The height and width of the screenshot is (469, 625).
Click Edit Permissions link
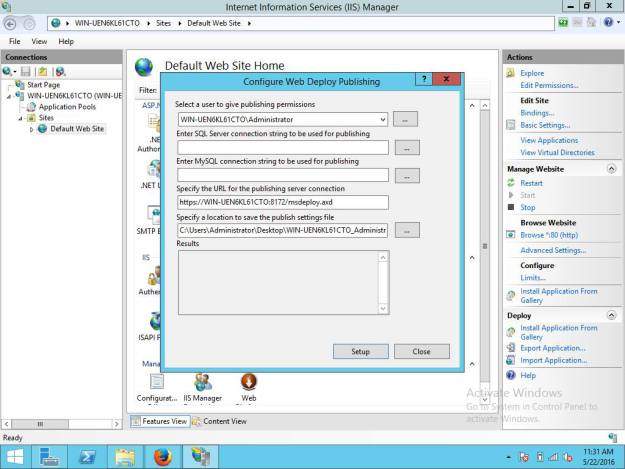click(x=549, y=85)
